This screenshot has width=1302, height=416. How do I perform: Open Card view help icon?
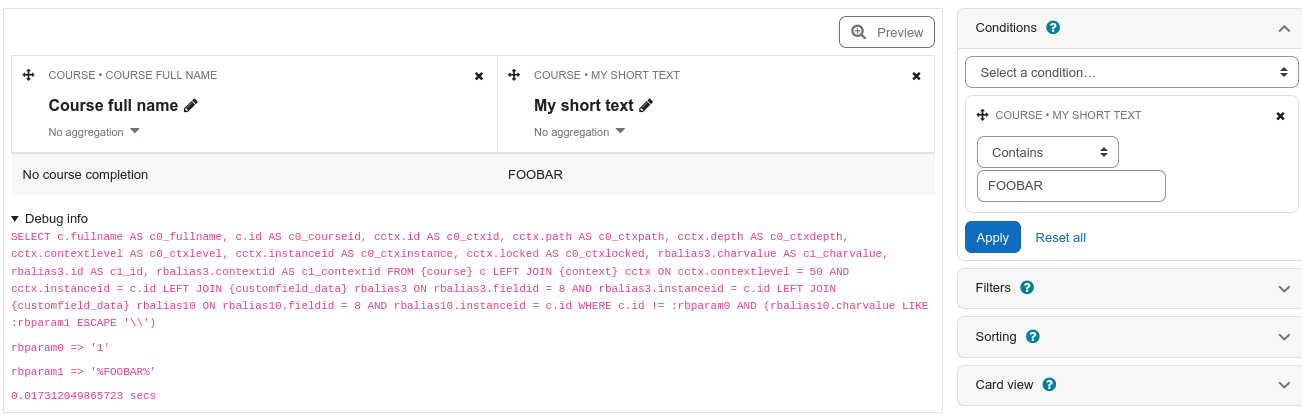(1050, 385)
